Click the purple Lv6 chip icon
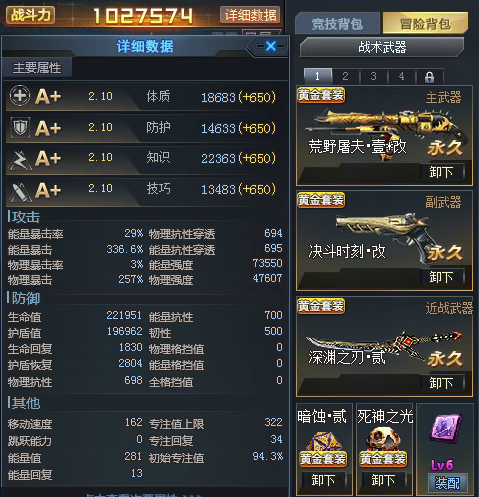This screenshot has height=497, width=479. point(446,427)
